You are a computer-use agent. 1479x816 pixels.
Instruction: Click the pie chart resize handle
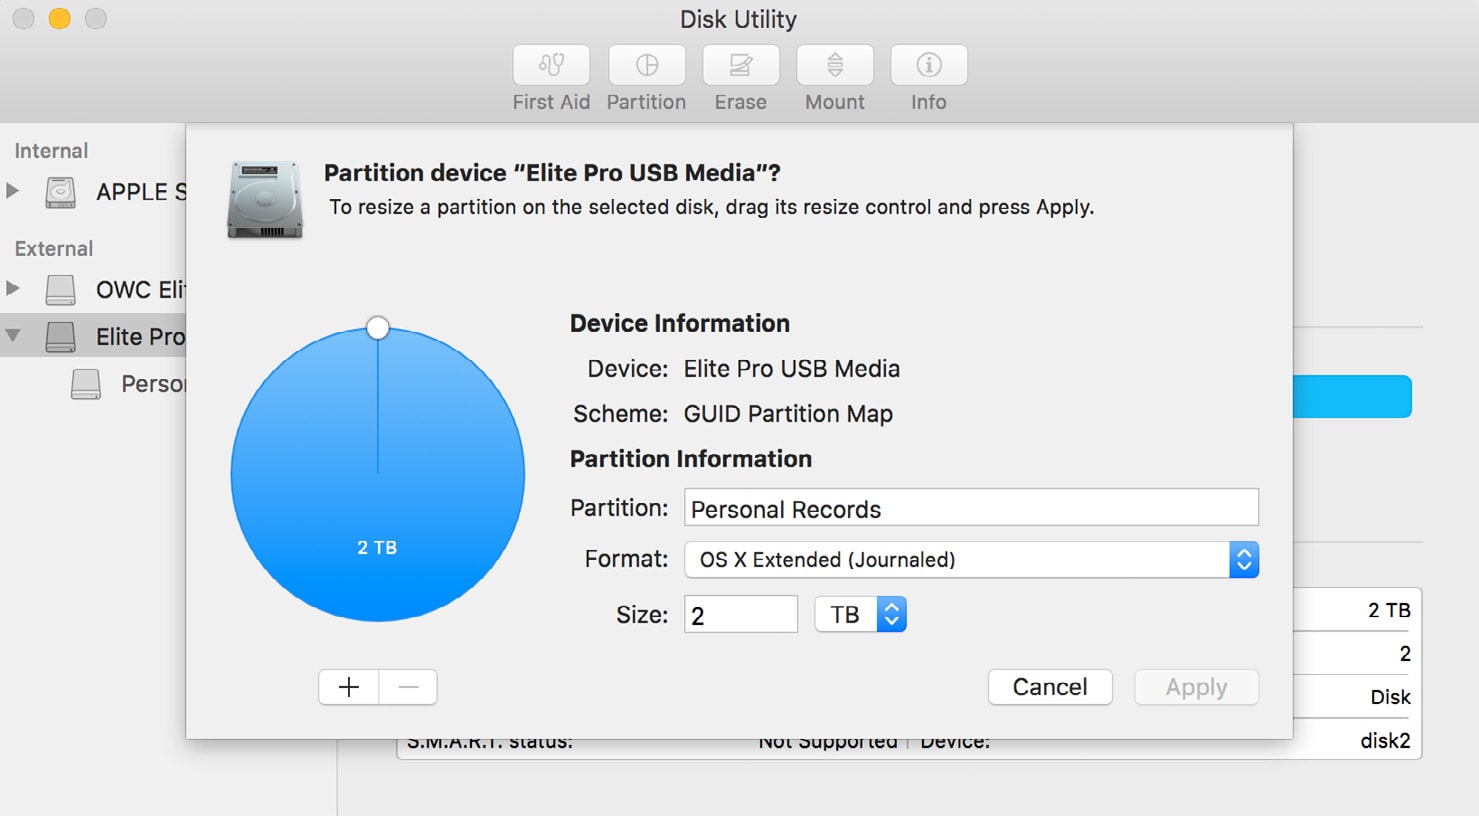click(377, 328)
